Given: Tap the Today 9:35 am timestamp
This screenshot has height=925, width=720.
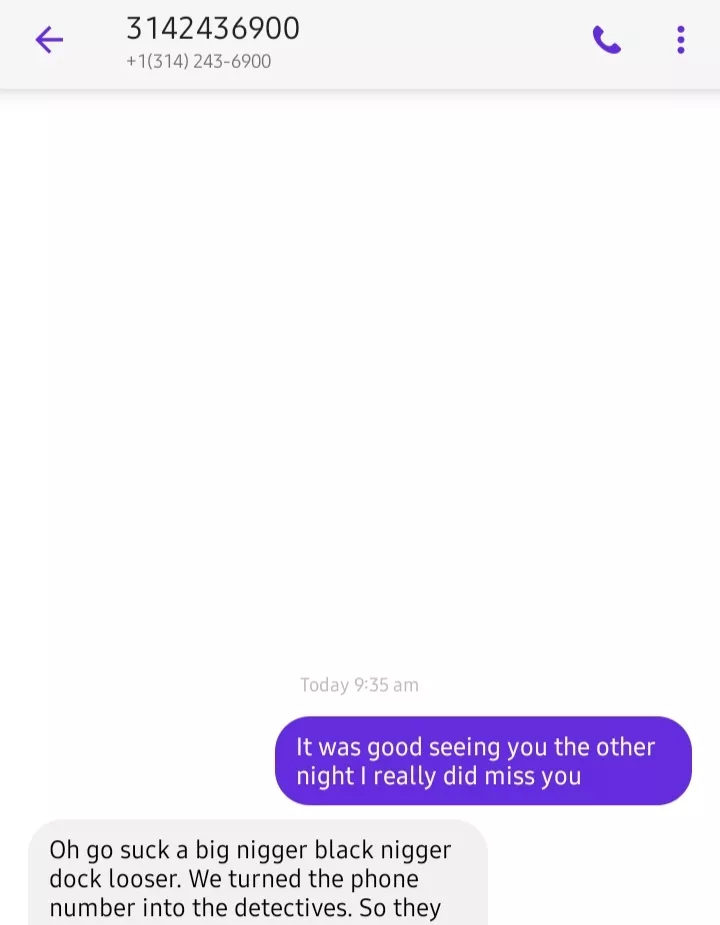Looking at the screenshot, I should [359, 685].
